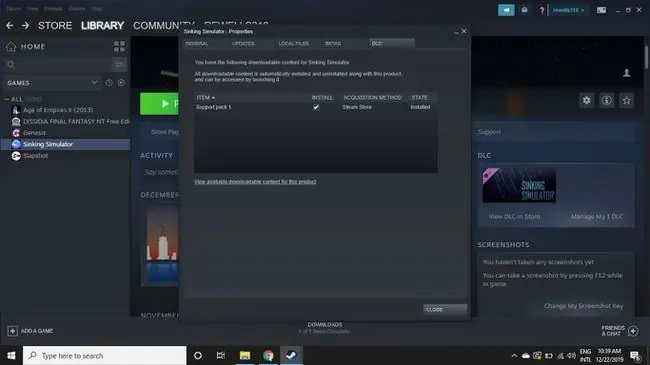This screenshot has height=365, width=650.
Task: Show game info icon
Action: tap(606, 100)
